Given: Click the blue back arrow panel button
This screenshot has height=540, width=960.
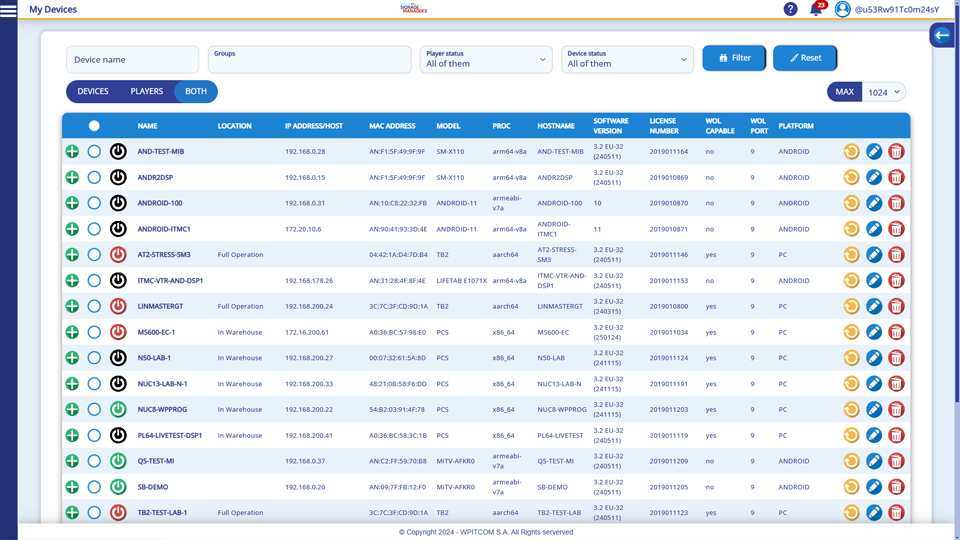Looking at the screenshot, I should pyautogui.click(x=942, y=35).
